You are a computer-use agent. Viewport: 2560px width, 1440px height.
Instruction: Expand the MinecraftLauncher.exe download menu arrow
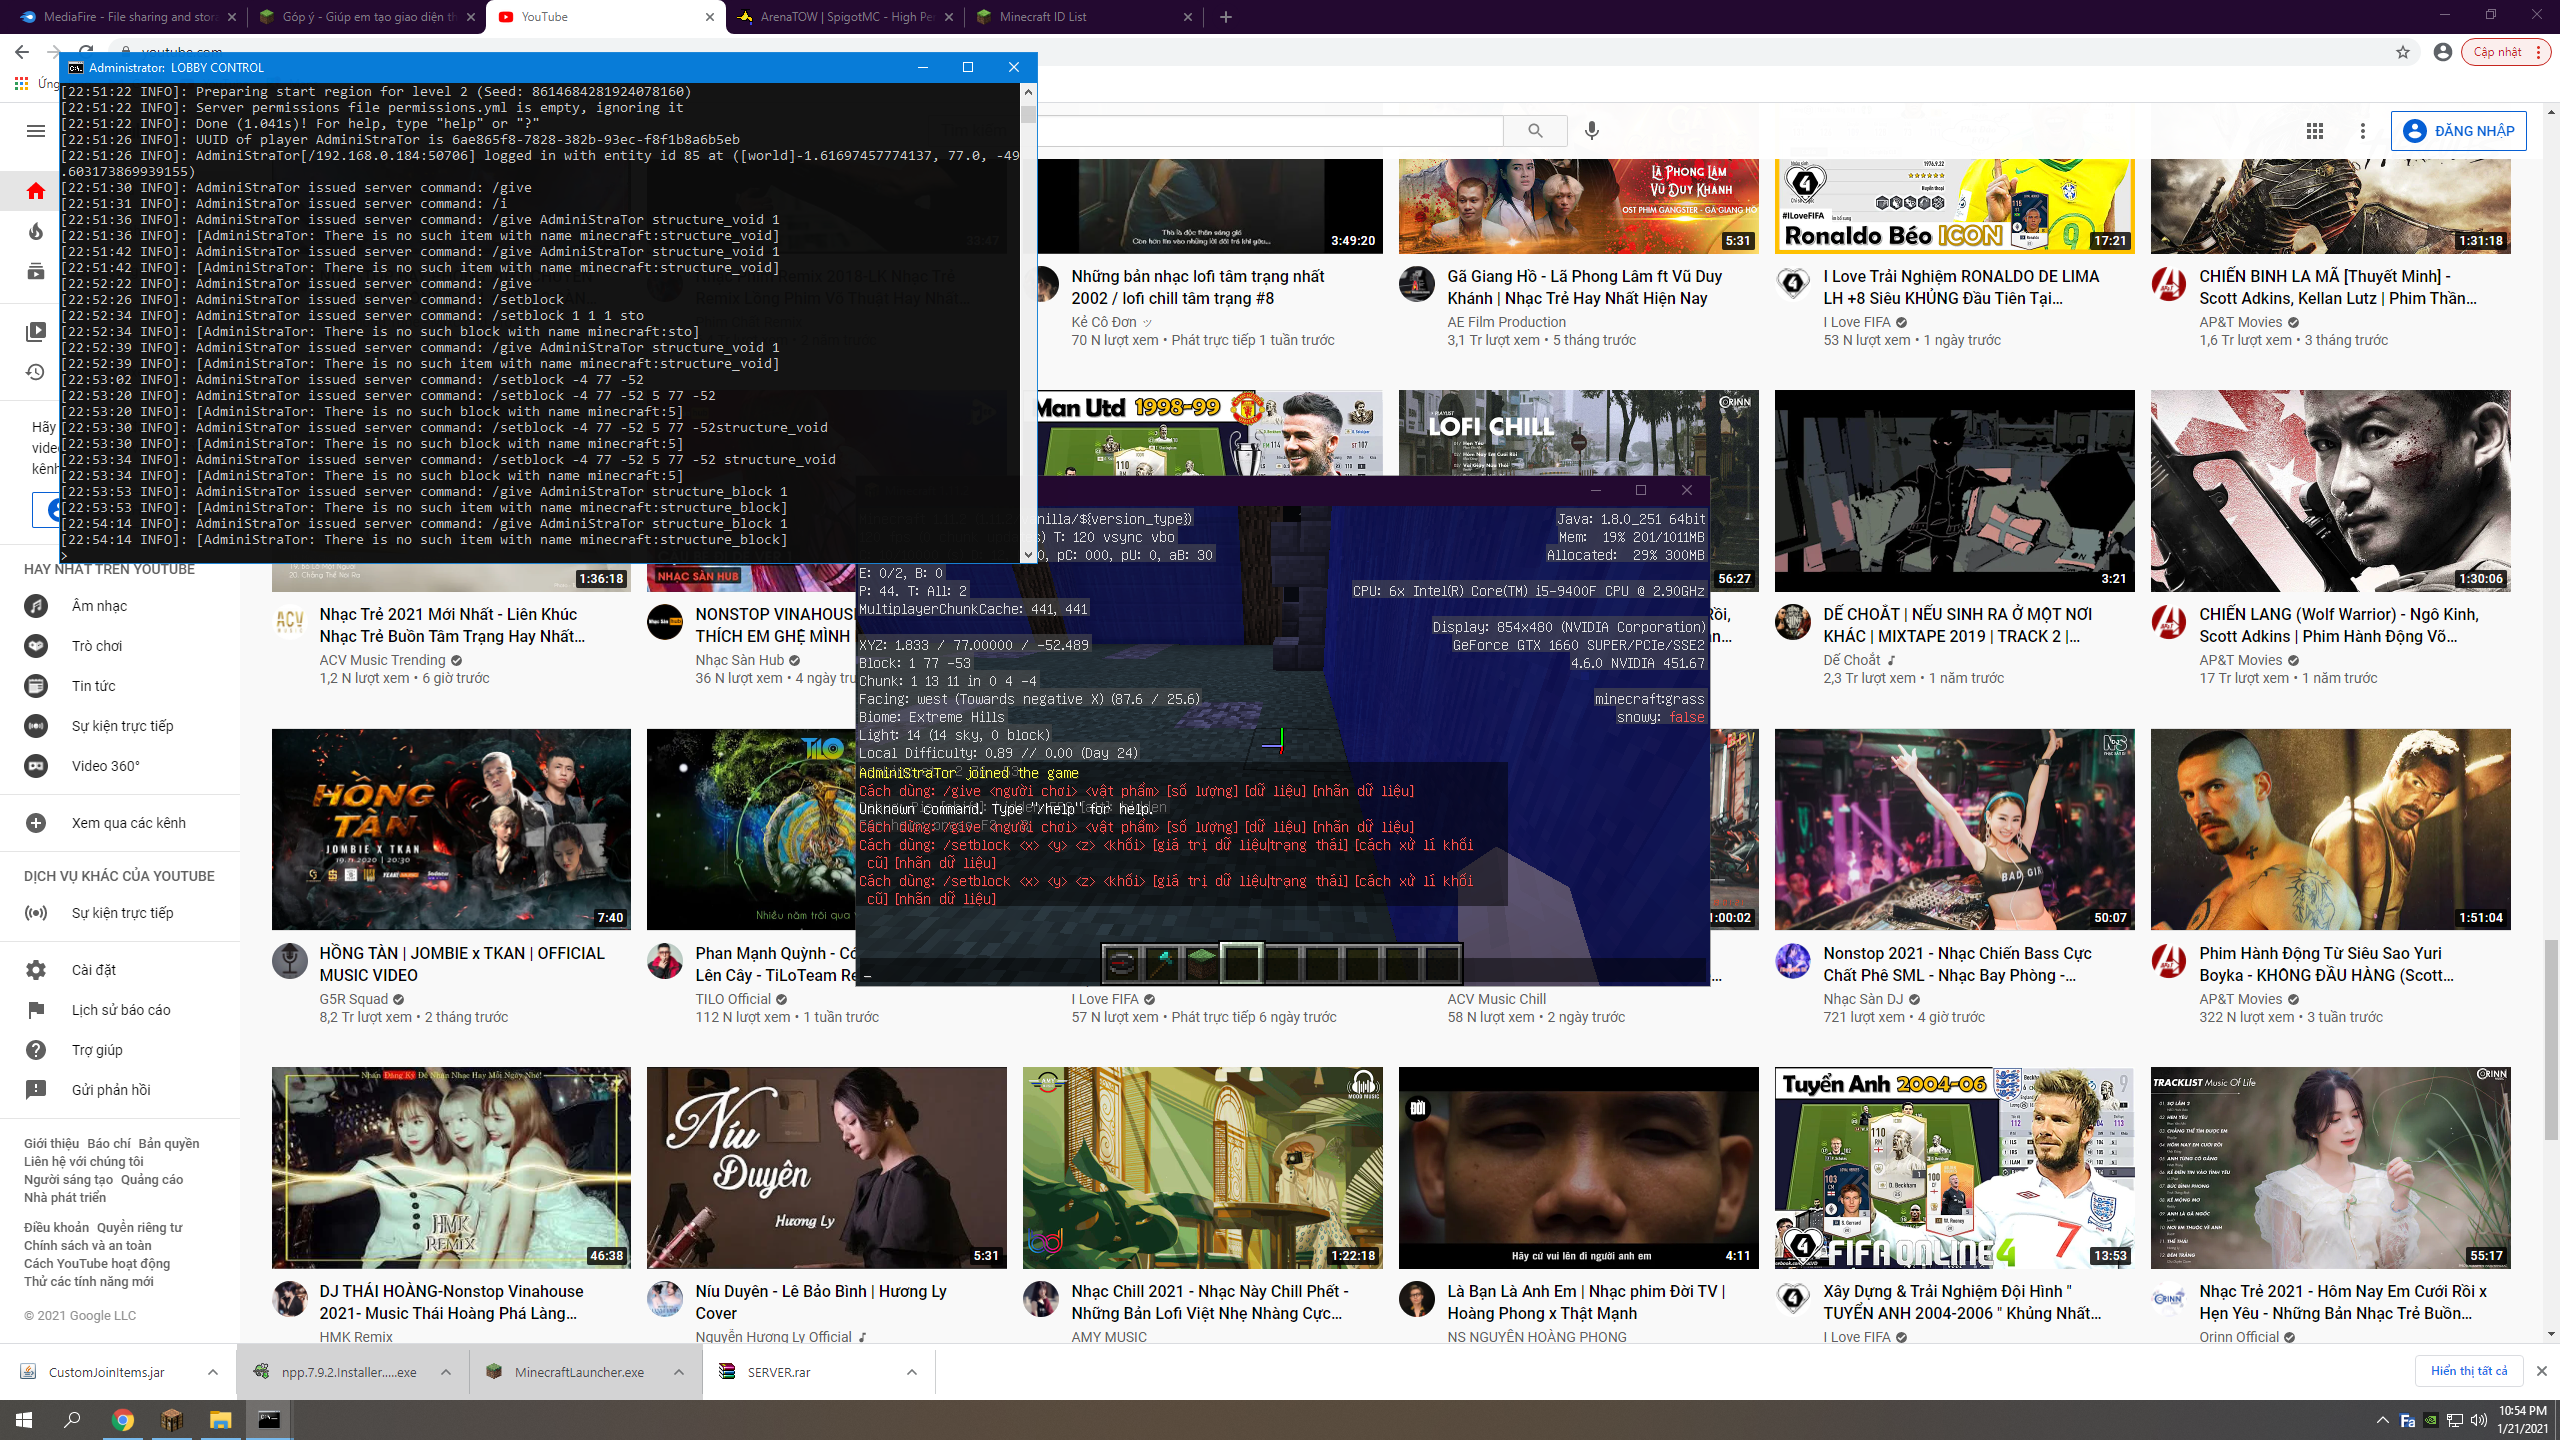pos(679,1372)
